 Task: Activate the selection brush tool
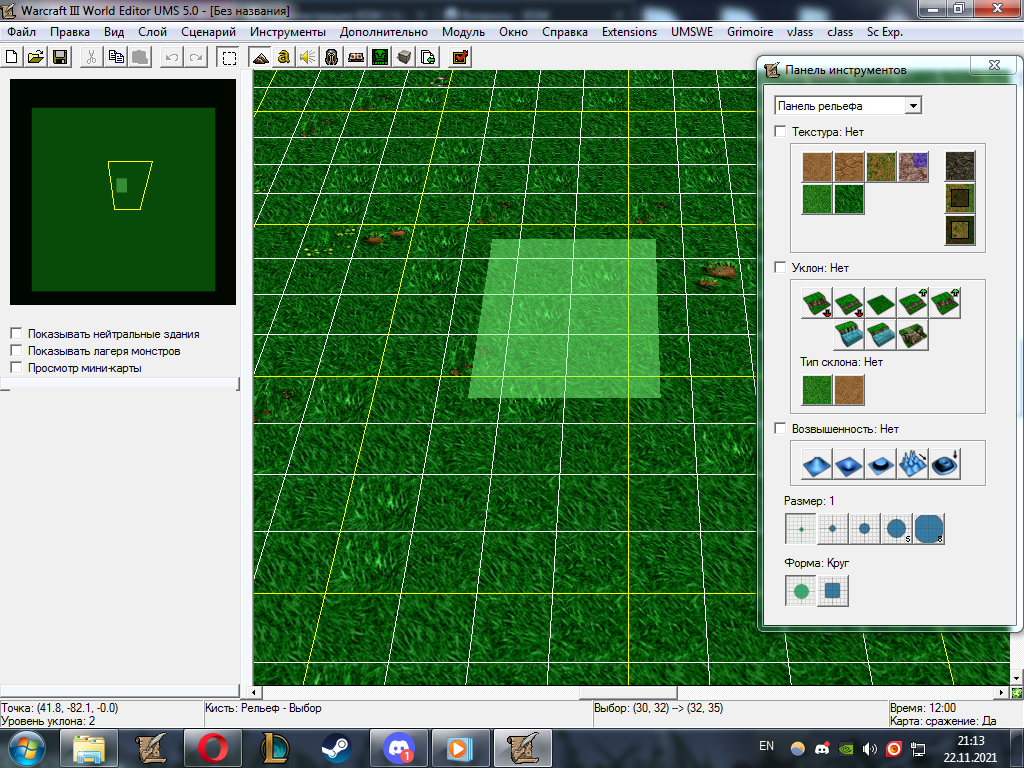click(x=229, y=57)
